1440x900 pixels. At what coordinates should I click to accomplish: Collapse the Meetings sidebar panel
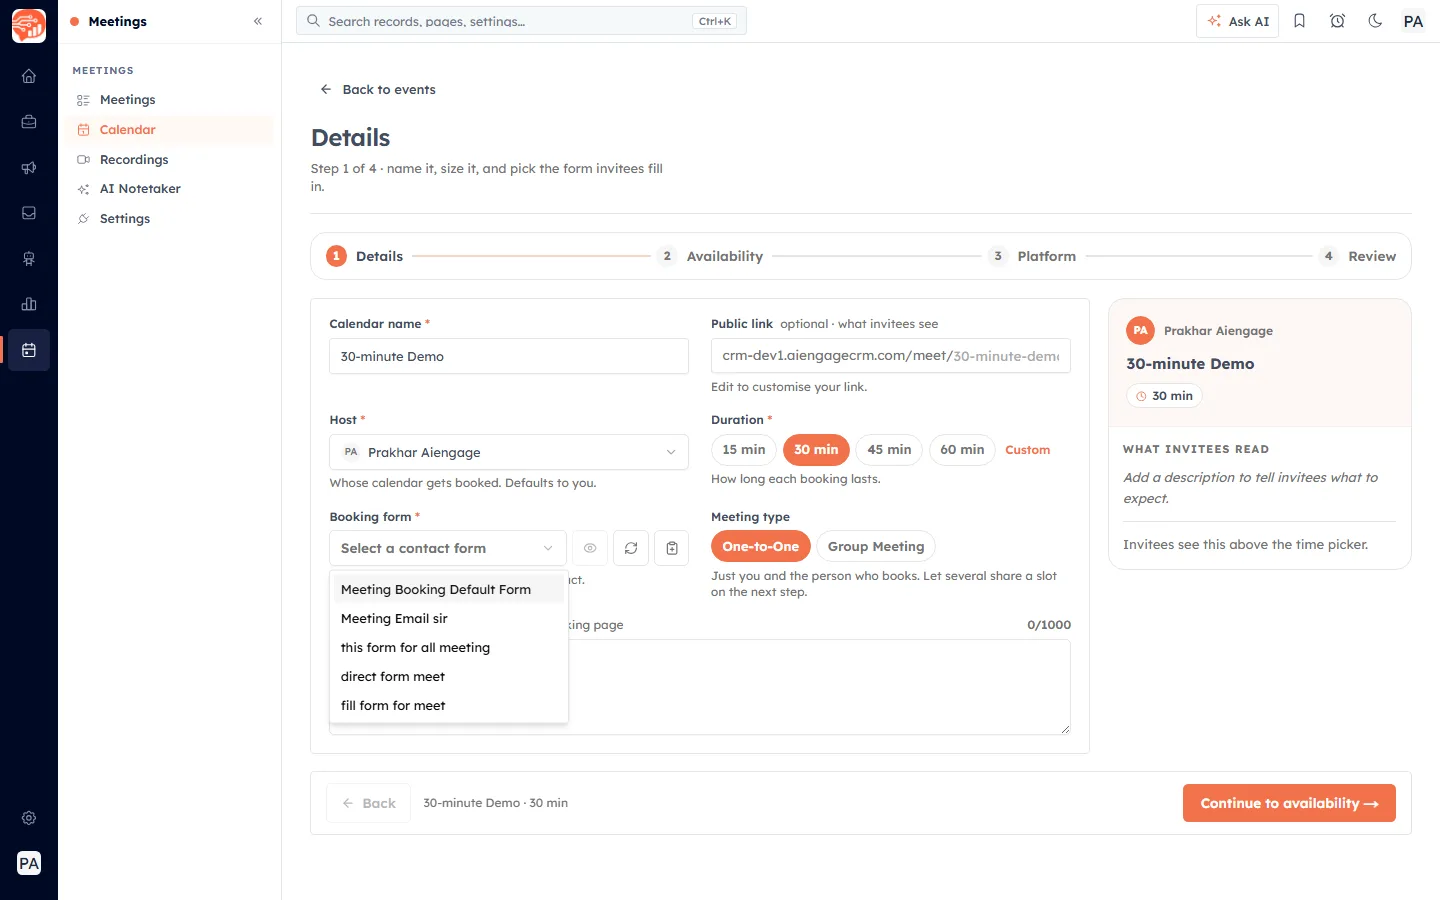(x=258, y=21)
